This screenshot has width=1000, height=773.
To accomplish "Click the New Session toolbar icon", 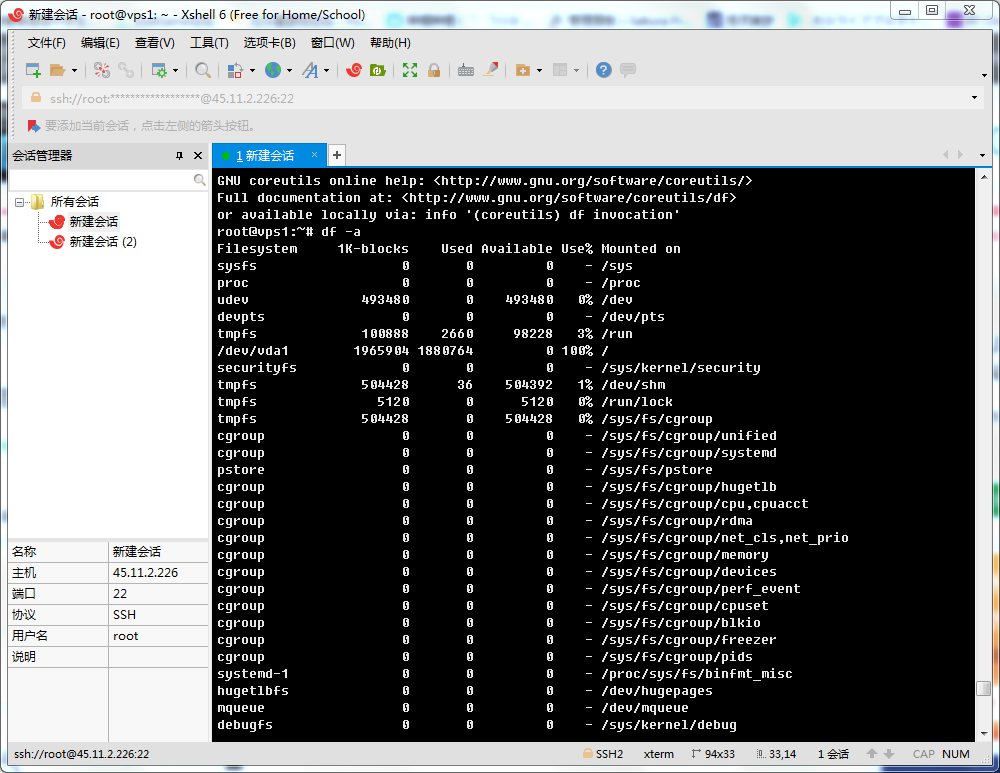I will [33, 70].
